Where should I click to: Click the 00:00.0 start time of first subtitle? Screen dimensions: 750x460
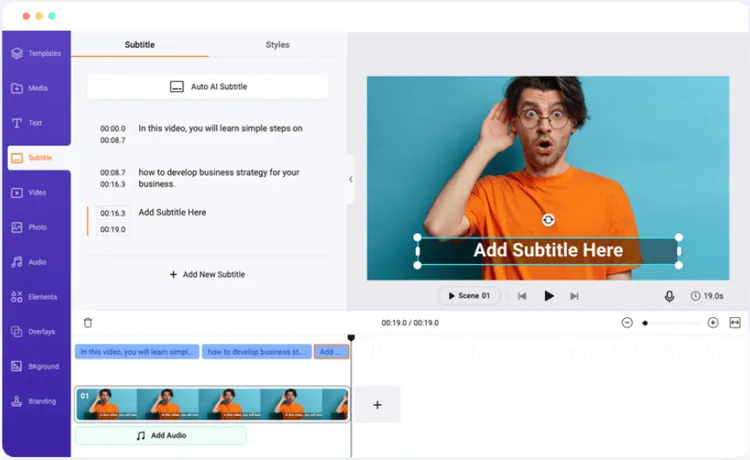[113, 129]
